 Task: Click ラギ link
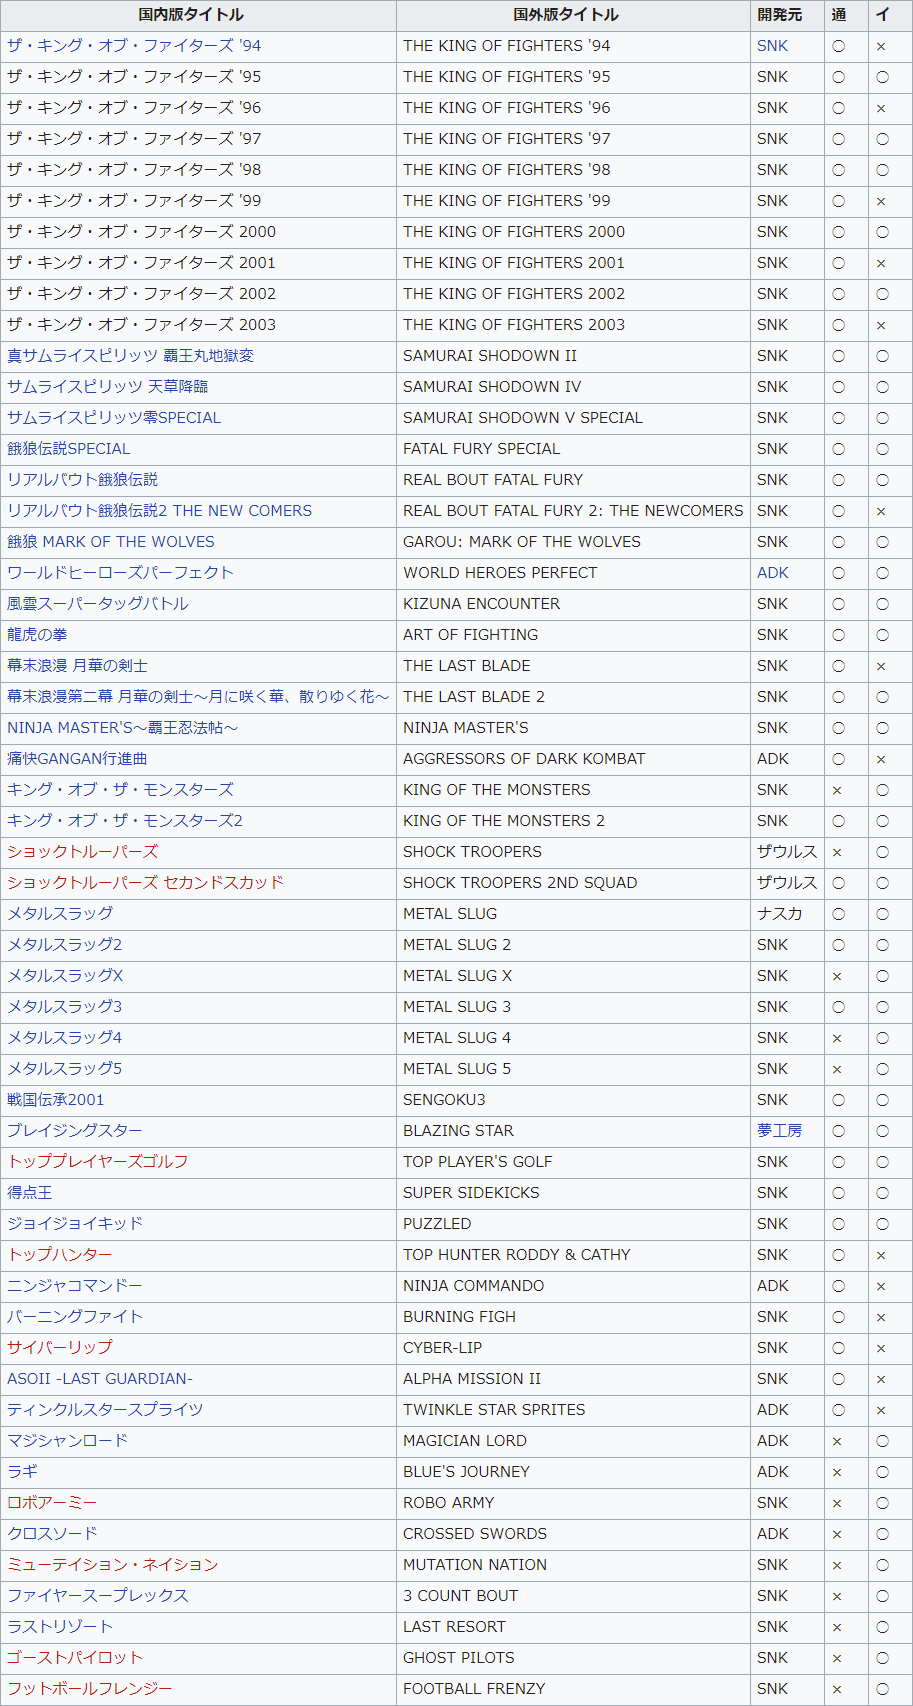22,1472
